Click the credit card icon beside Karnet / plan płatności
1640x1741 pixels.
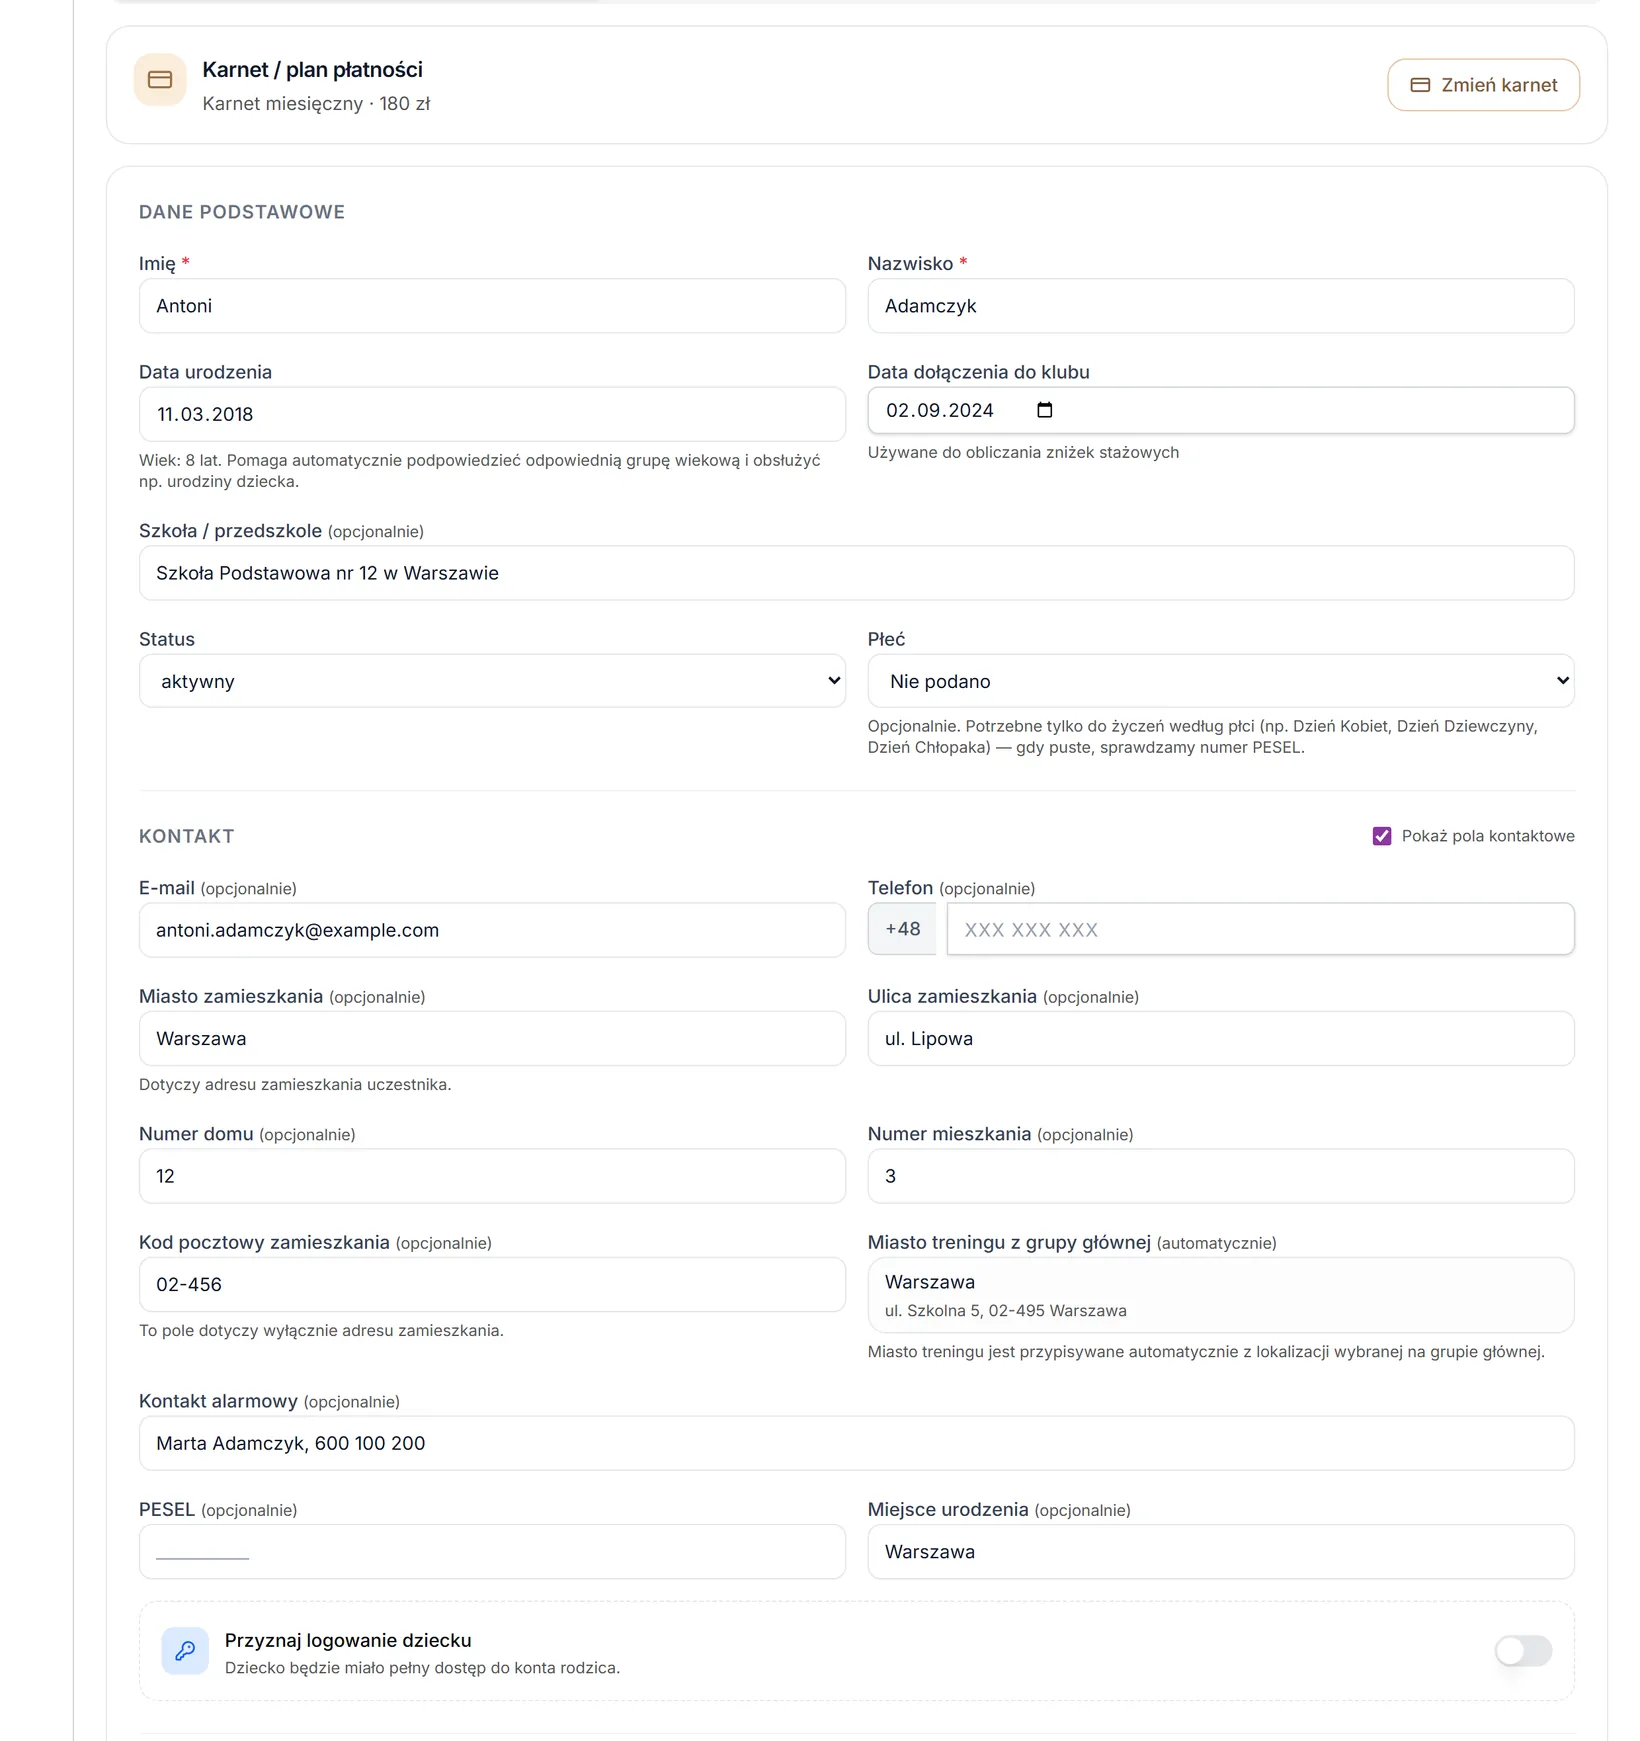[x=160, y=80]
